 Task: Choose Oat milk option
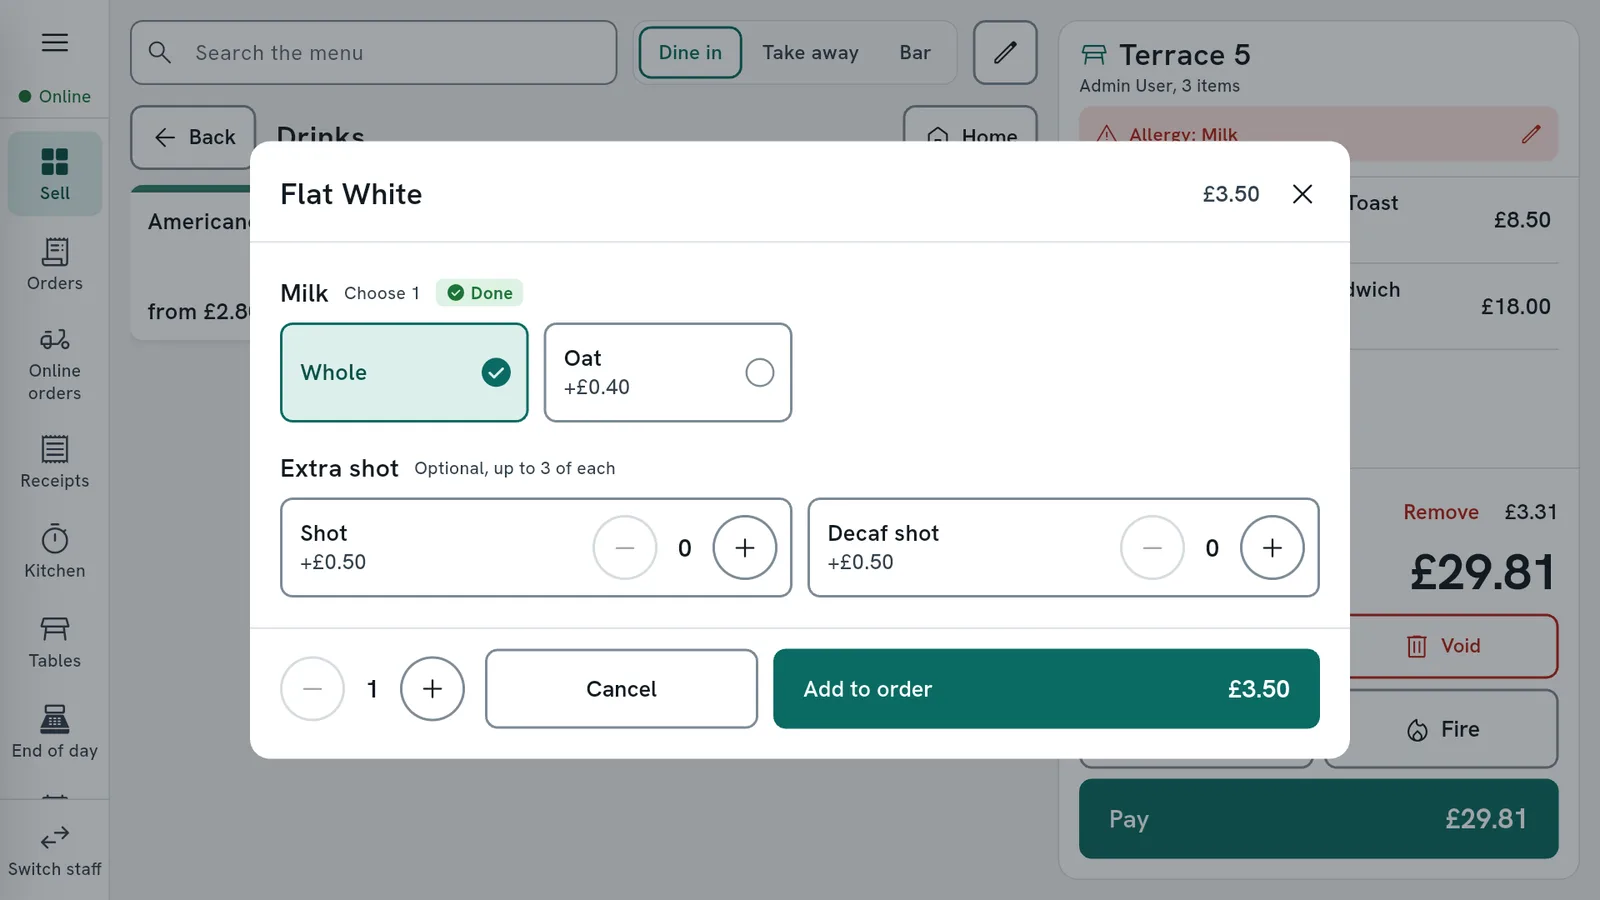(668, 372)
